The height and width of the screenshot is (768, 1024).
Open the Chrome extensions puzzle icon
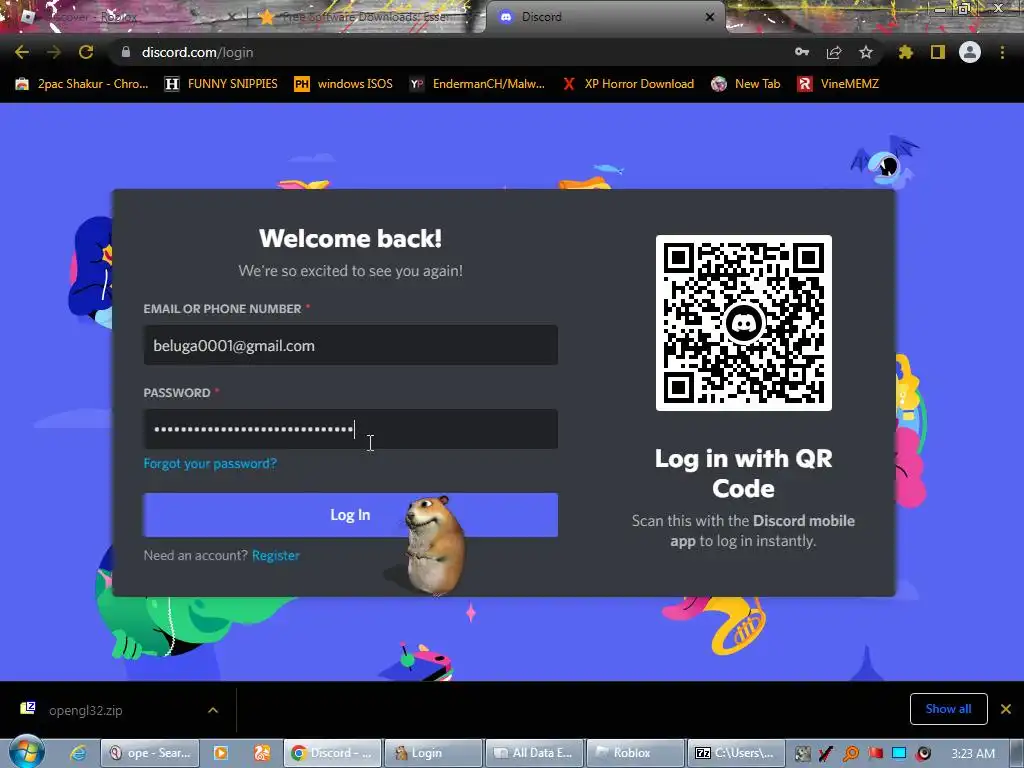coord(906,52)
